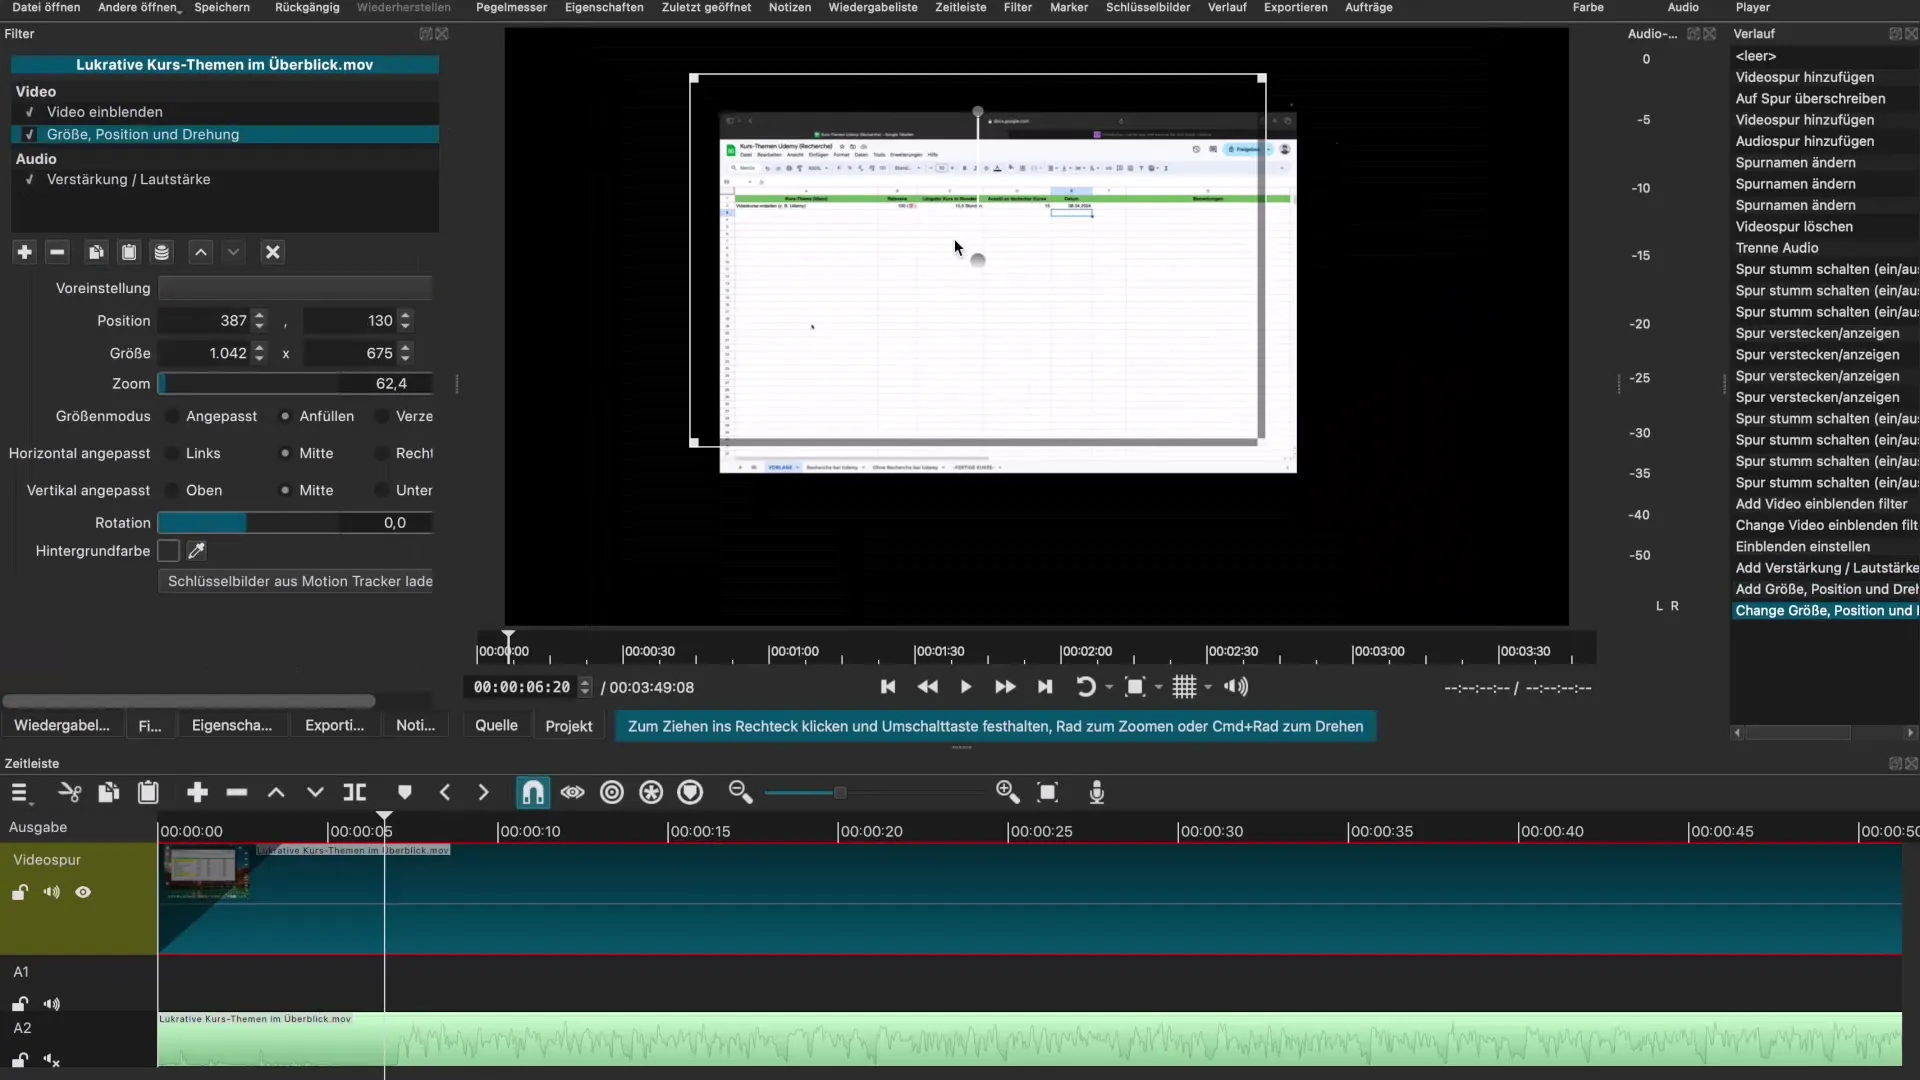Remove selected filter with minus icon

pos(57,252)
